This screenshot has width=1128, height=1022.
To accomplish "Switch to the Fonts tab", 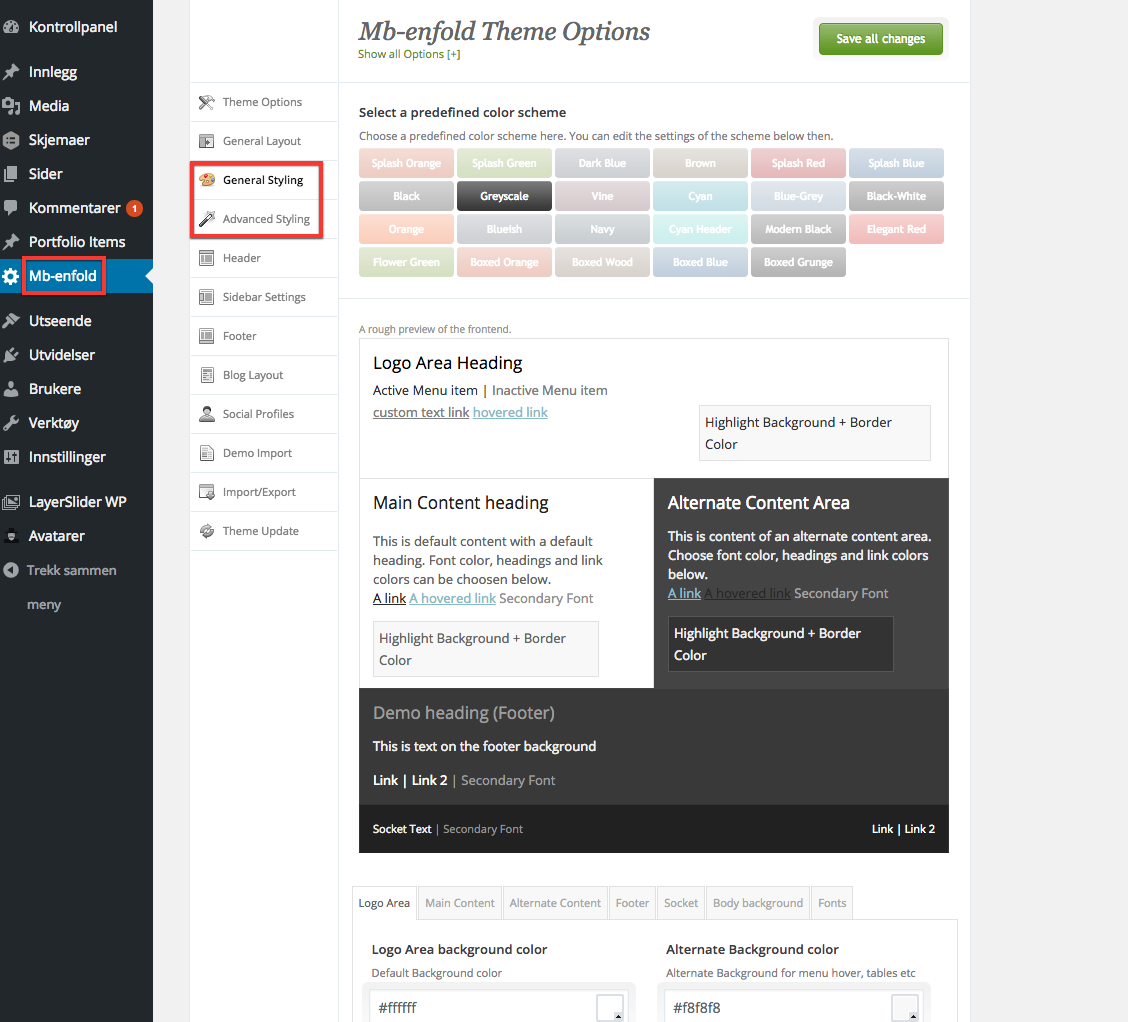I will pyautogui.click(x=832, y=903).
